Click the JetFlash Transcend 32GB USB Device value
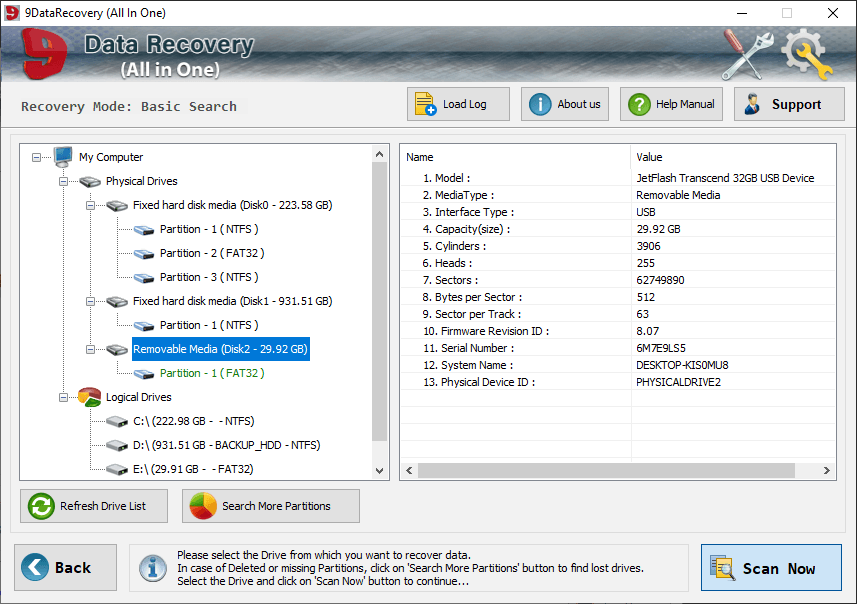Screen dimensions: 857x604 point(725,178)
